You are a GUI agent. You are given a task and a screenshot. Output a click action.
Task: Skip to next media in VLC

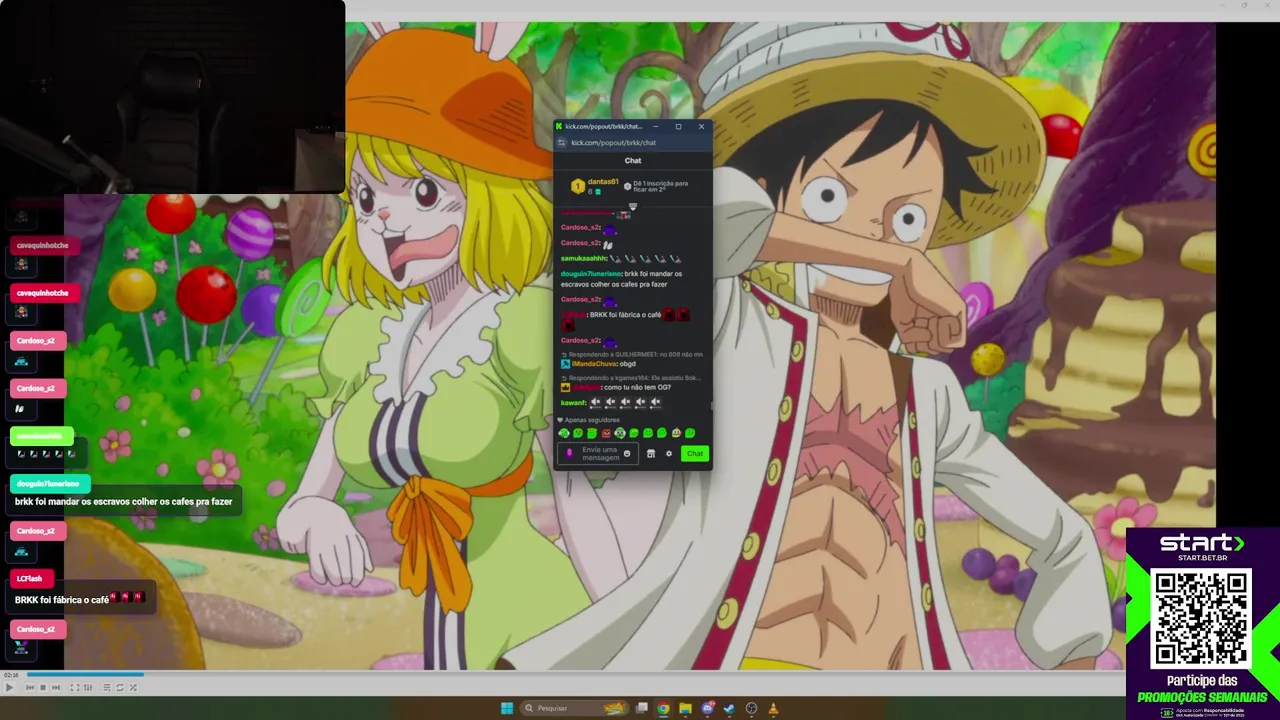56,687
